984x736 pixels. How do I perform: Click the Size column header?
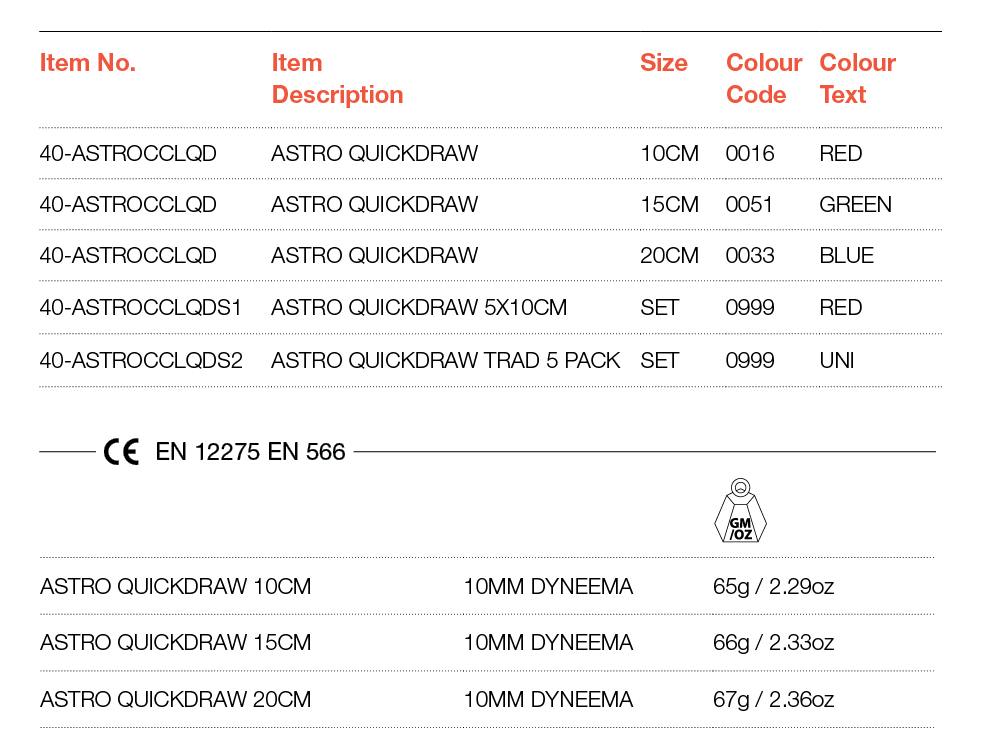(x=663, y=63)
